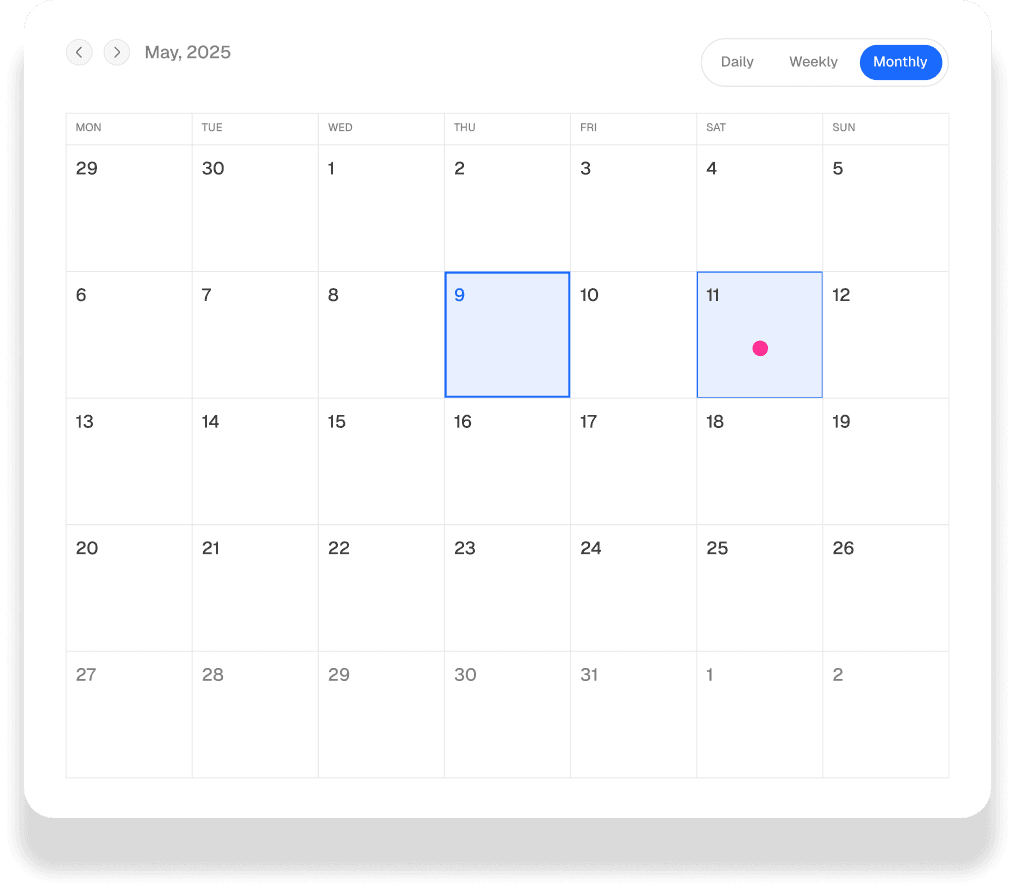Select May 24 on the calendar
The height and width of the screenshot is (890, 1015).
[633, 587]
